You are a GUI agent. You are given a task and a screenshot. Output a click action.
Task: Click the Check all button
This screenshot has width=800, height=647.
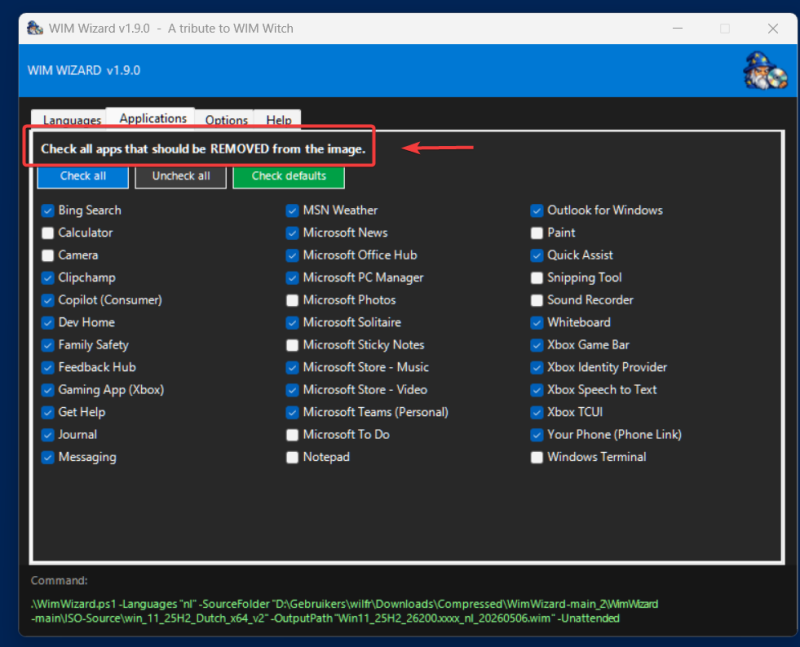[83, 176]
